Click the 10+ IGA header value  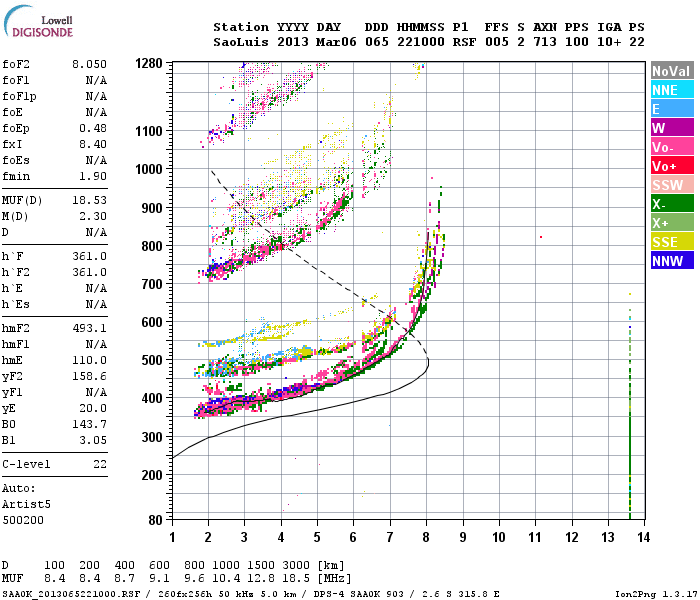(609, 42)
